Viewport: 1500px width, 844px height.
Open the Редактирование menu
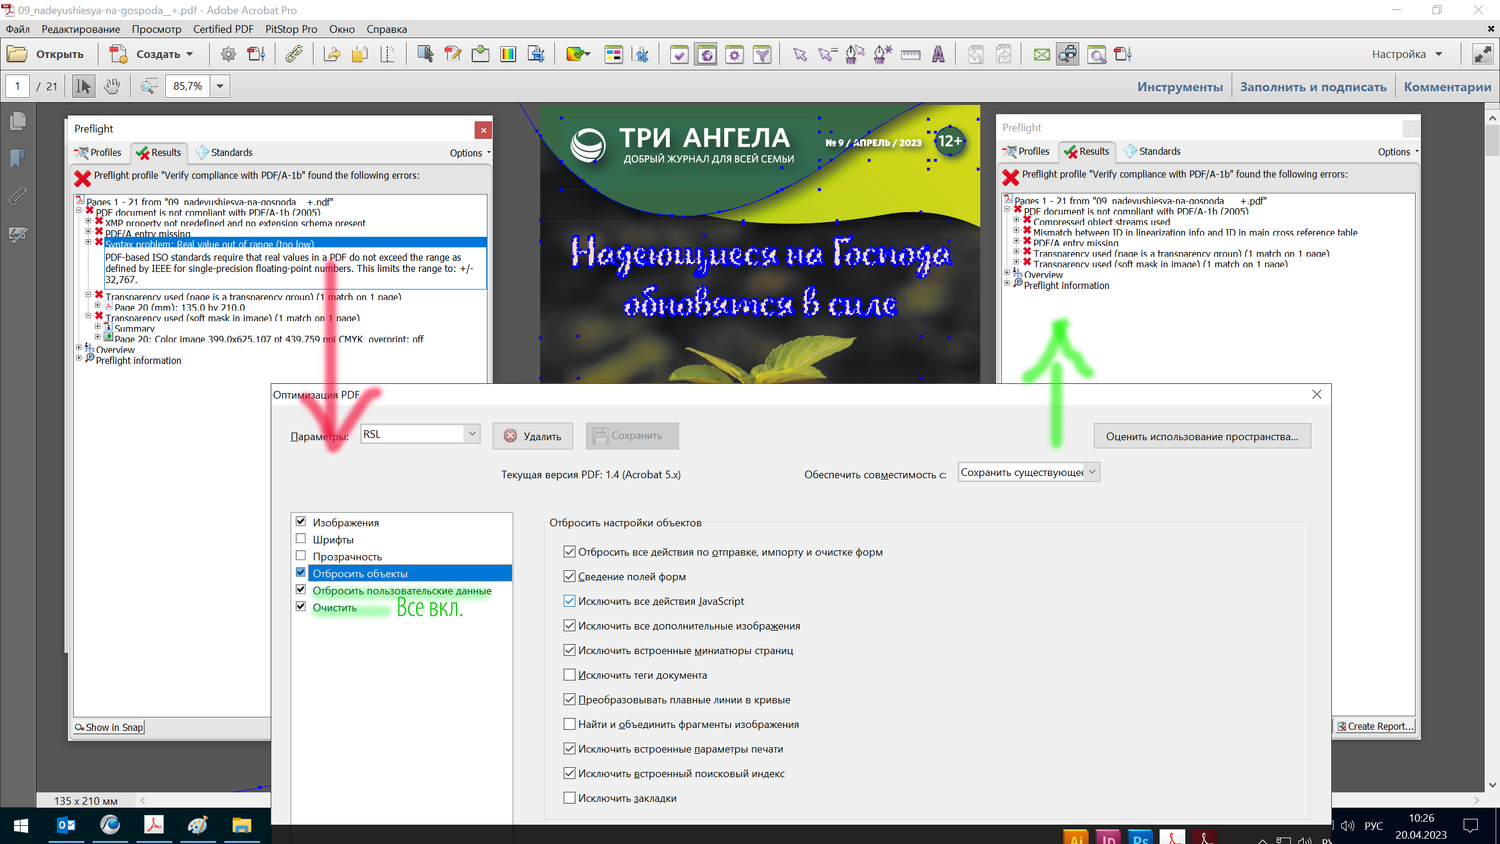coord(80,29)
